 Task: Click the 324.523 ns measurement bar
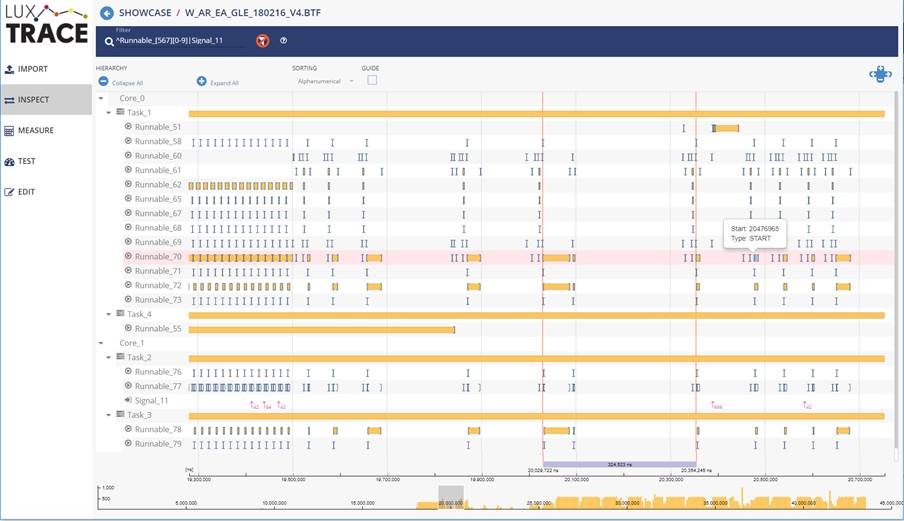(618, 464)
